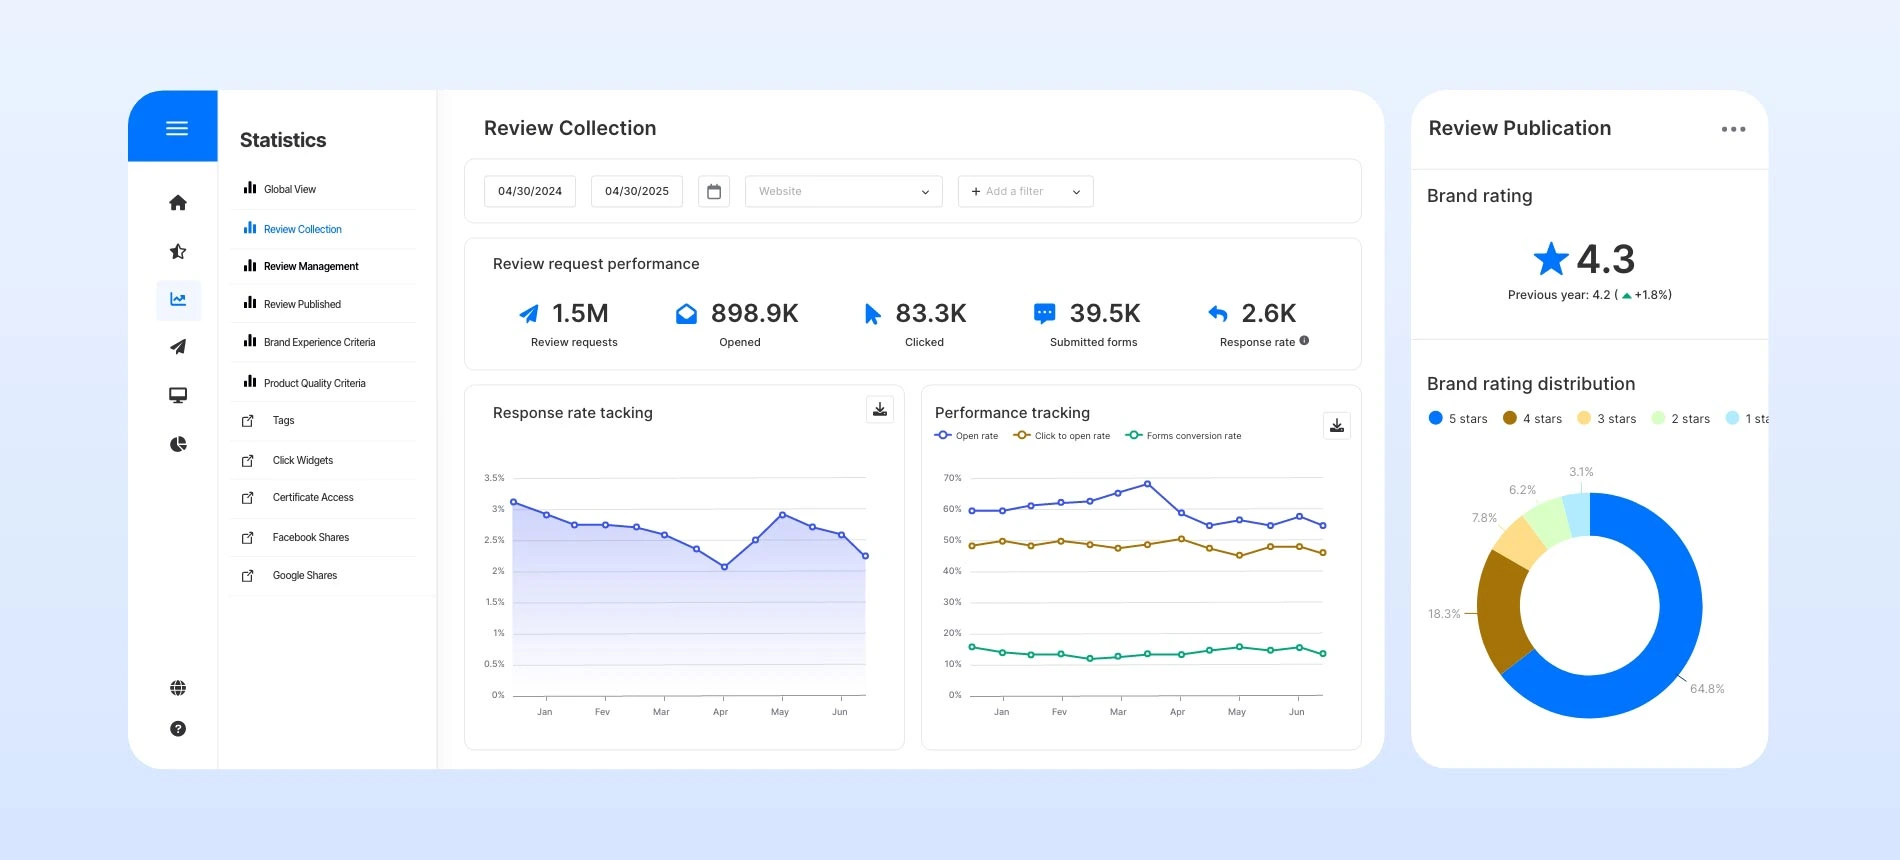Click the half-star ratings sidebar icon
This screenshot has width=1900, height=860.
(178, 251)
